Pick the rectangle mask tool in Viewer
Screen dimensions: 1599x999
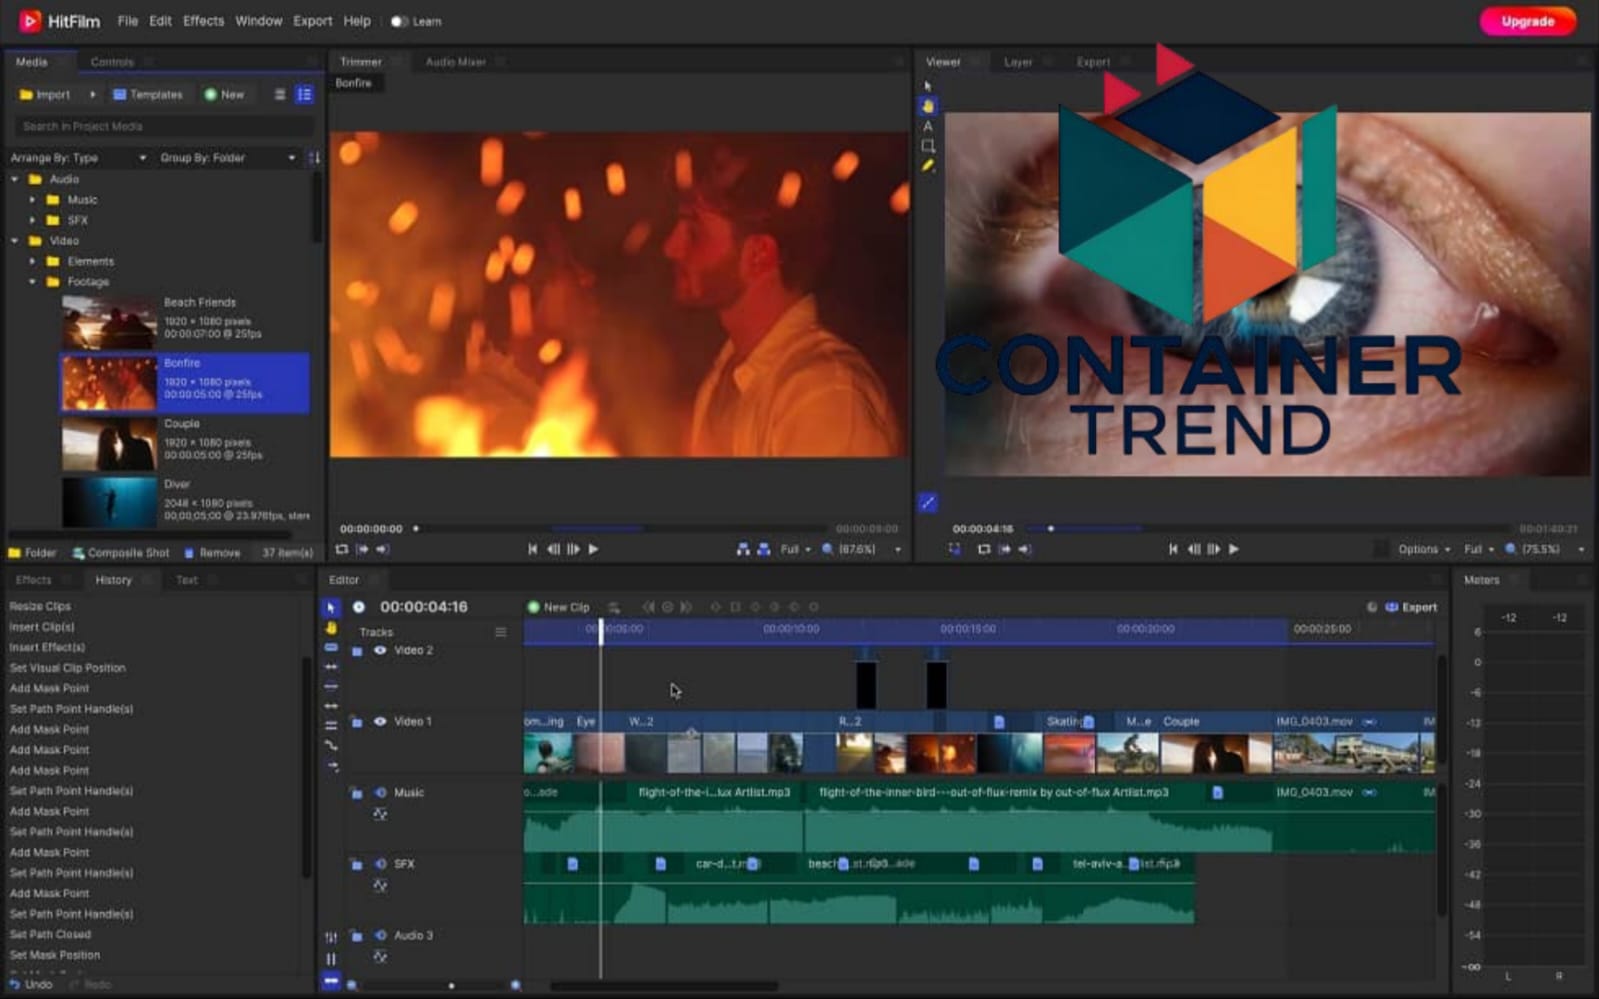(928, 146)
